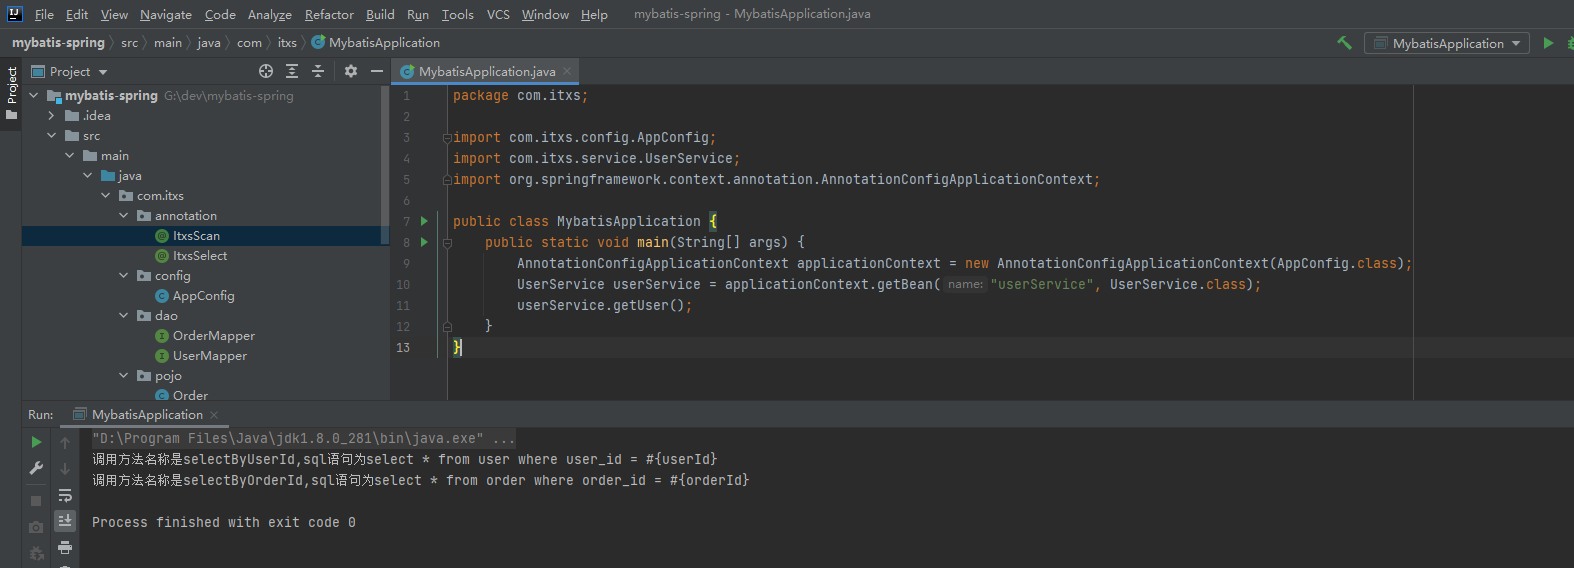
Task: Toggle scroll to end in Run console
Action: 65,520
